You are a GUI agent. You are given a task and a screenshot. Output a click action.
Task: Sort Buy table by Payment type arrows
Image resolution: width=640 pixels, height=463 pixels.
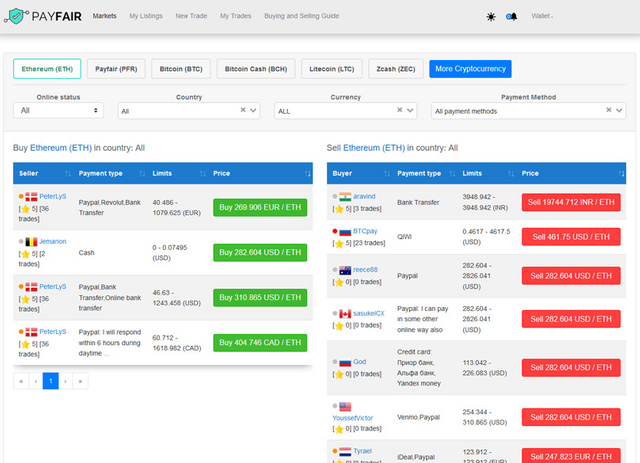pos(142,174)
